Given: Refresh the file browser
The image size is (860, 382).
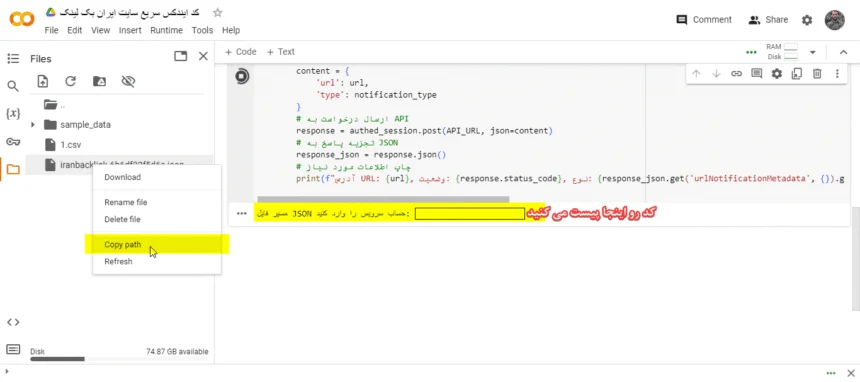Looking at the screenshot, I should 70,81.
